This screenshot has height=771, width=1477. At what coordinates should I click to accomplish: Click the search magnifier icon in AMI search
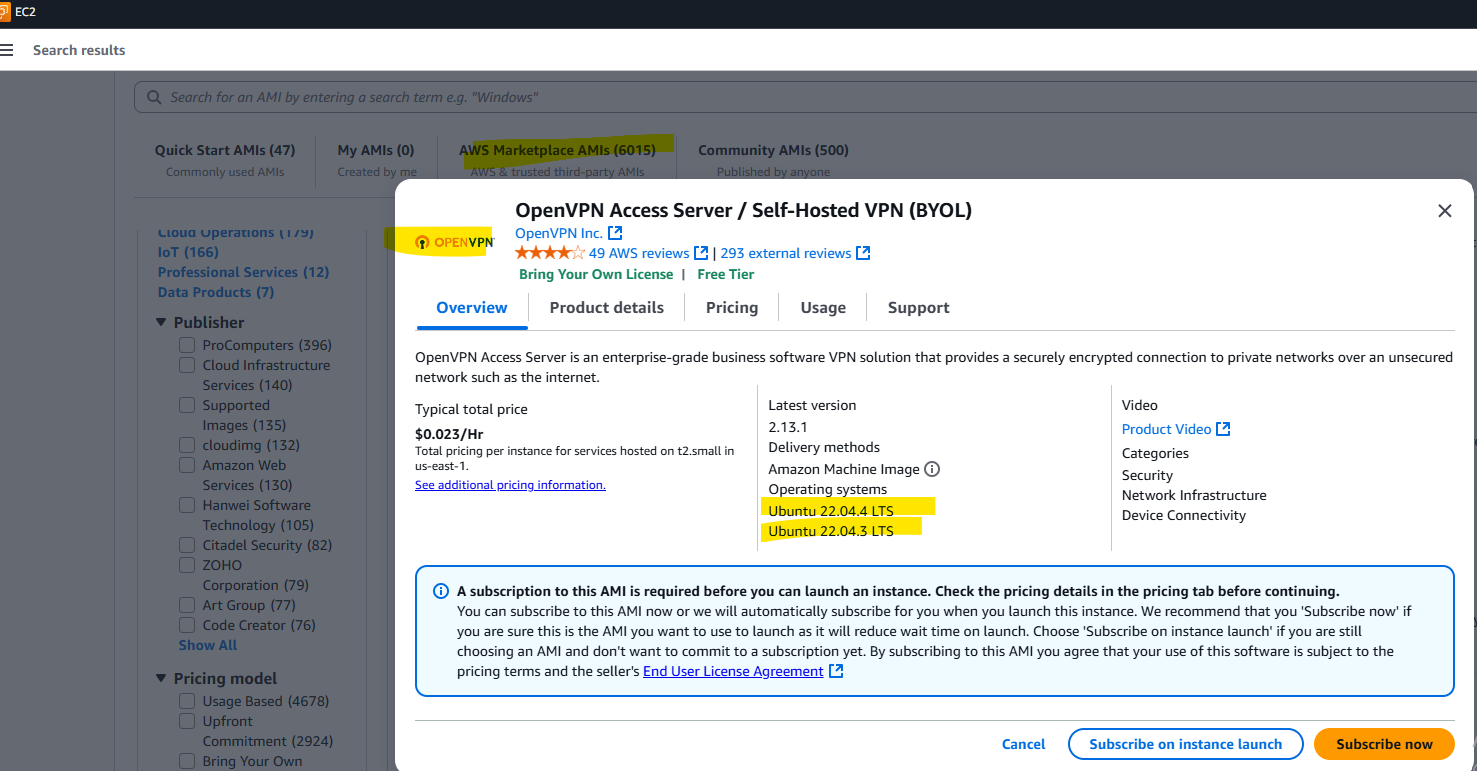tap(154, 97)
